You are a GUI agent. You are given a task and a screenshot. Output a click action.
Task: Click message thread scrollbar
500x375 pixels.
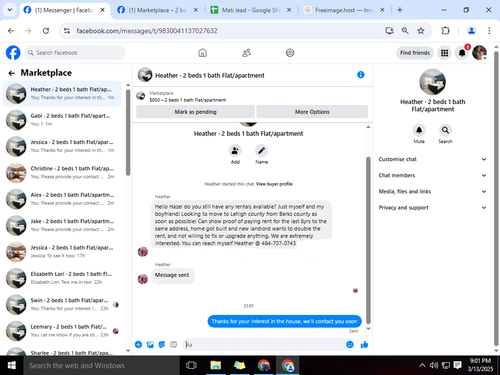coord(368,240)
